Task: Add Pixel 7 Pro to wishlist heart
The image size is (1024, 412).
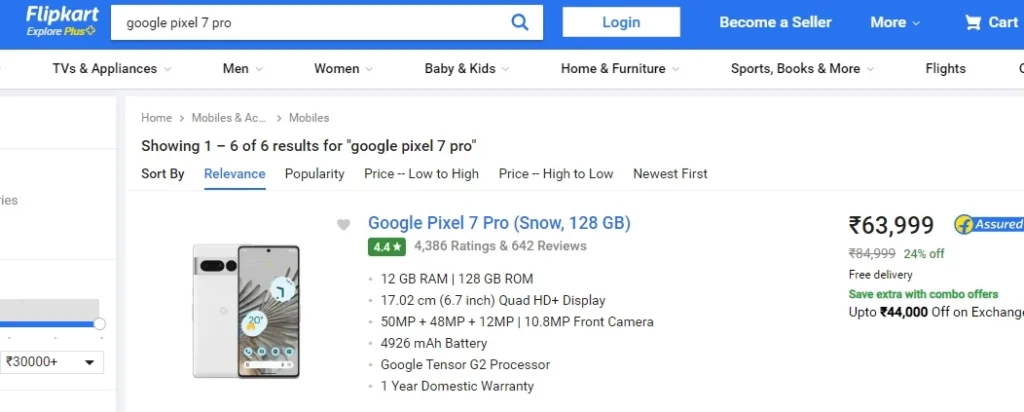Action: [x=344, y=225]
